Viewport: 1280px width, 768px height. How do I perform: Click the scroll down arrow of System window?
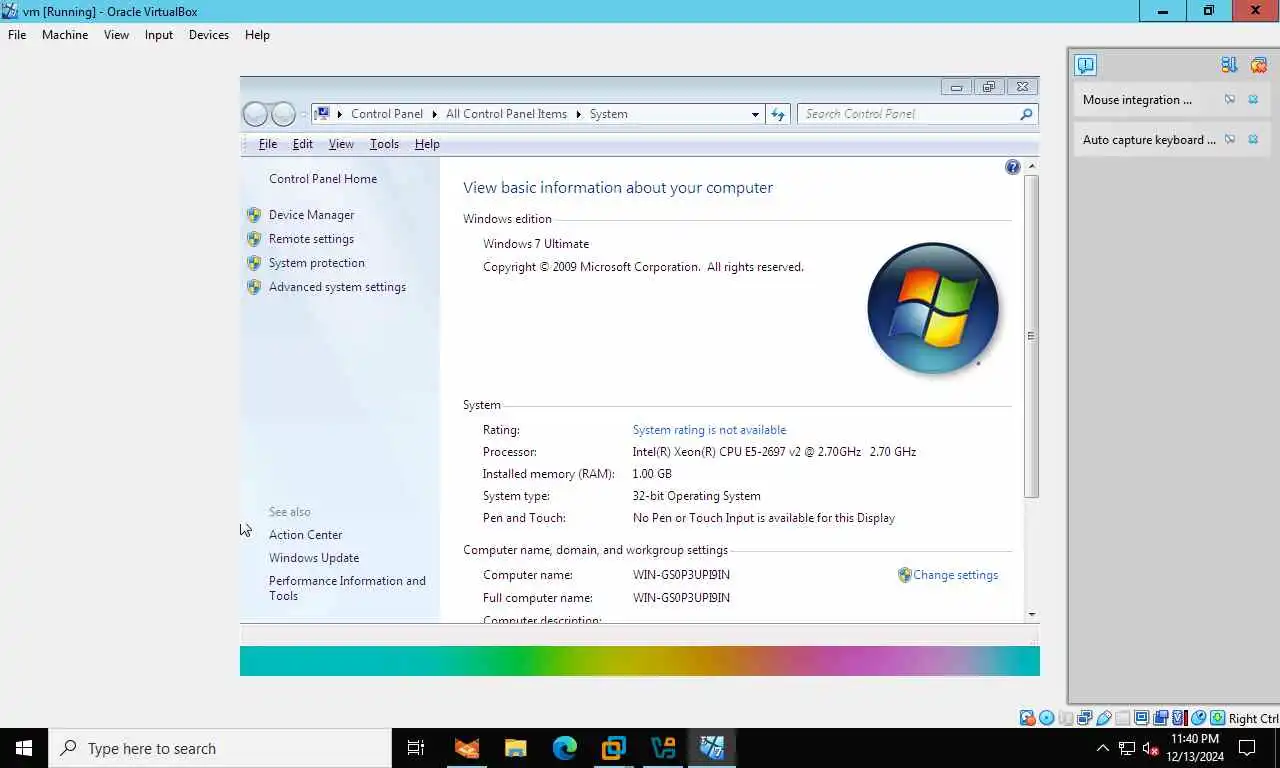[1032, 615]
